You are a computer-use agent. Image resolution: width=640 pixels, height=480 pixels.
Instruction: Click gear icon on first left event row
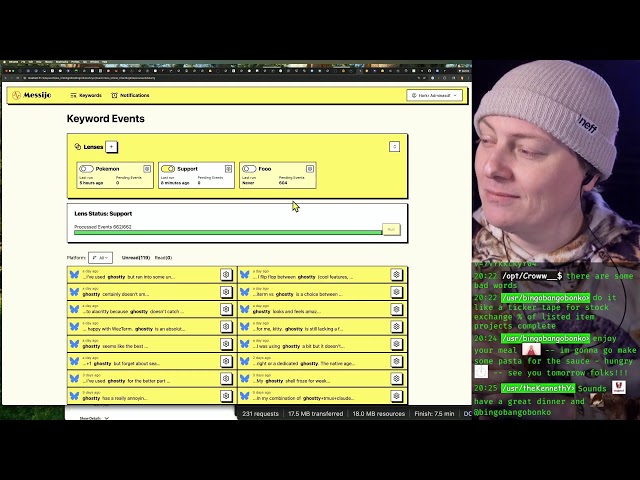point(226,275)
